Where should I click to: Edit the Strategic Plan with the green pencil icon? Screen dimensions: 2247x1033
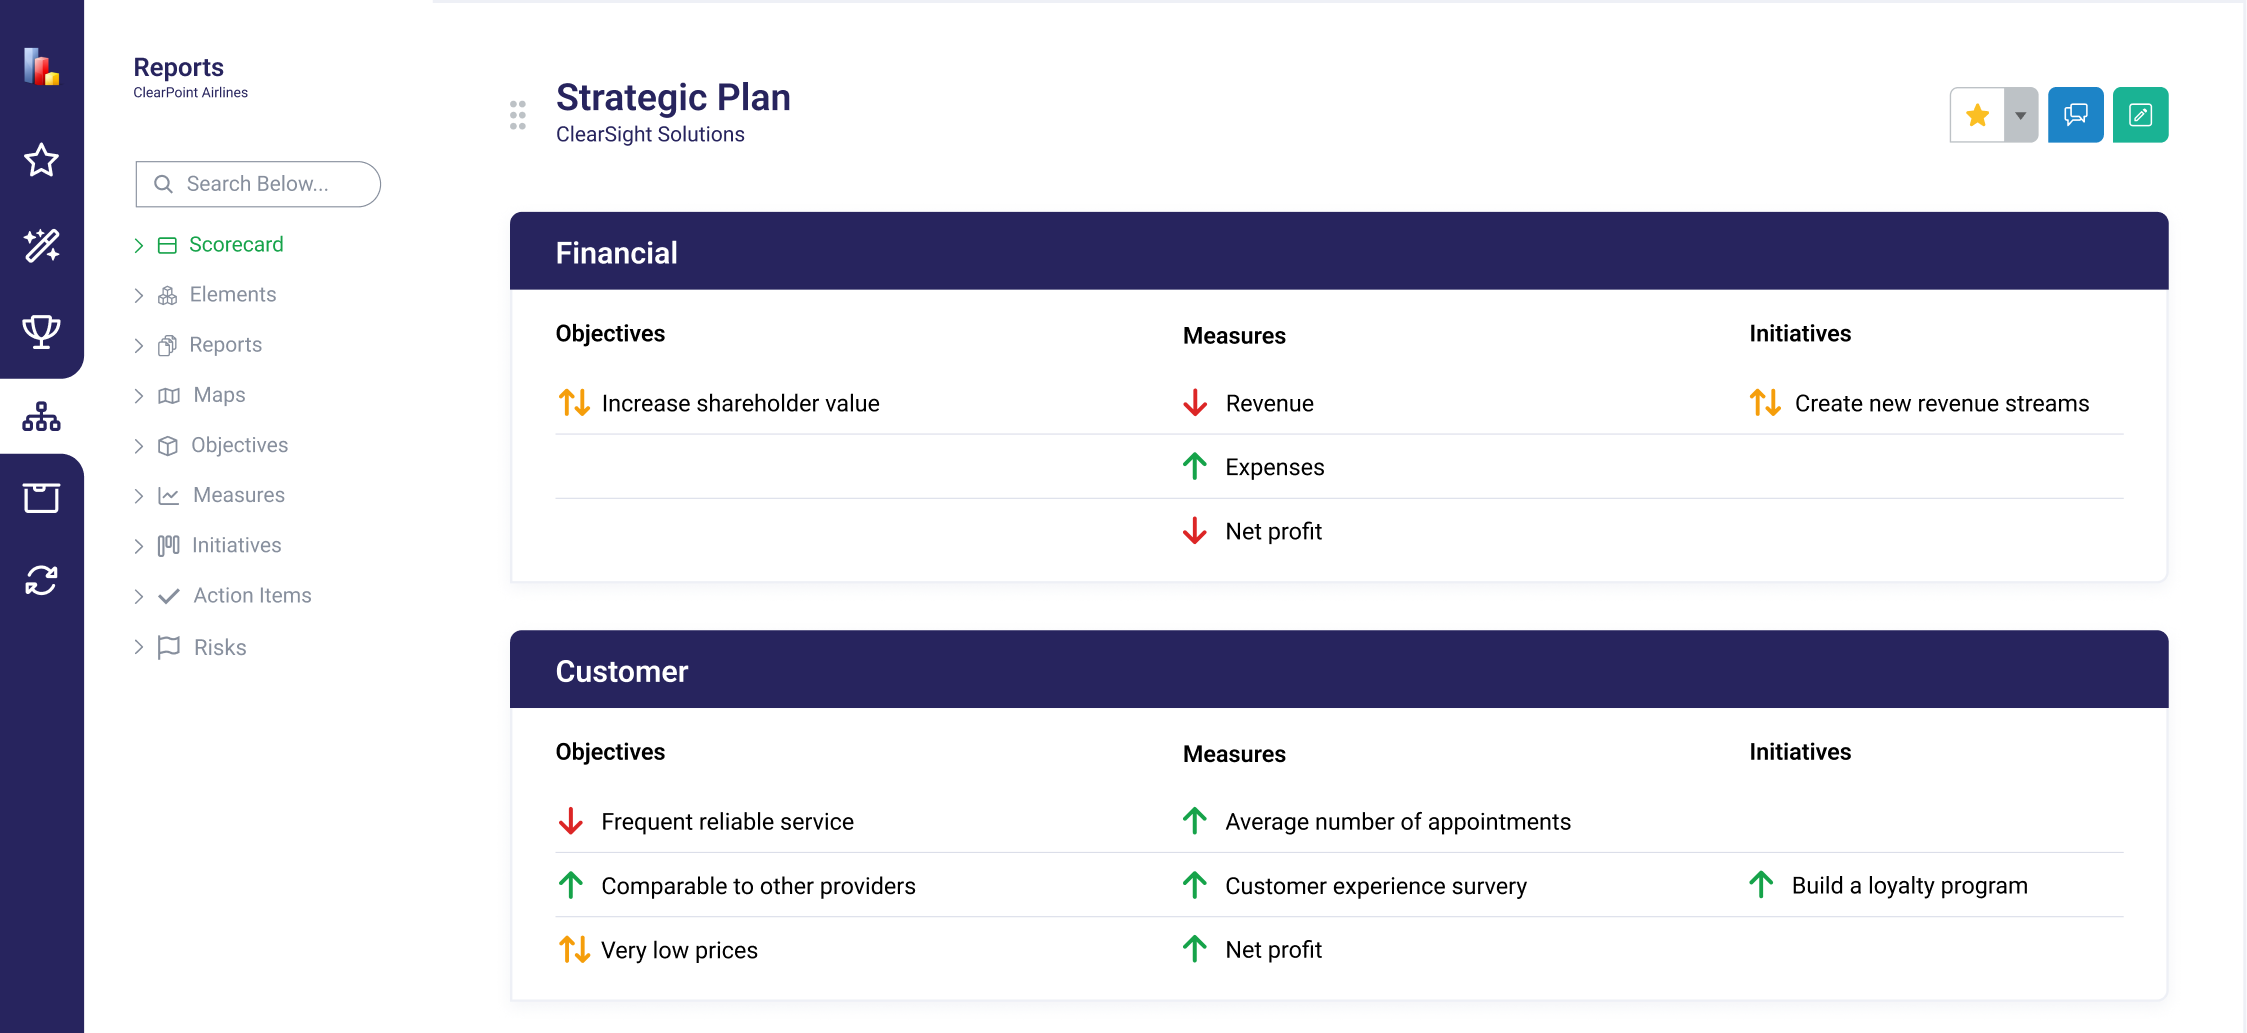click(2140, 114)
